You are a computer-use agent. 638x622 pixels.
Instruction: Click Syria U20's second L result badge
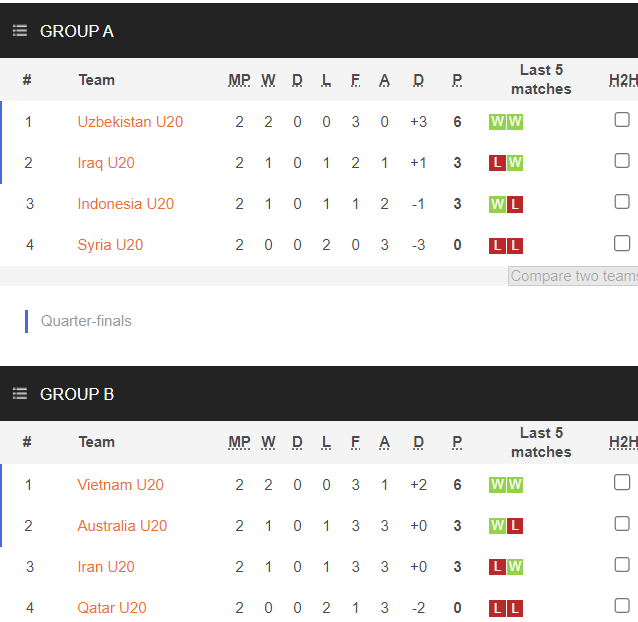point(515,245)
